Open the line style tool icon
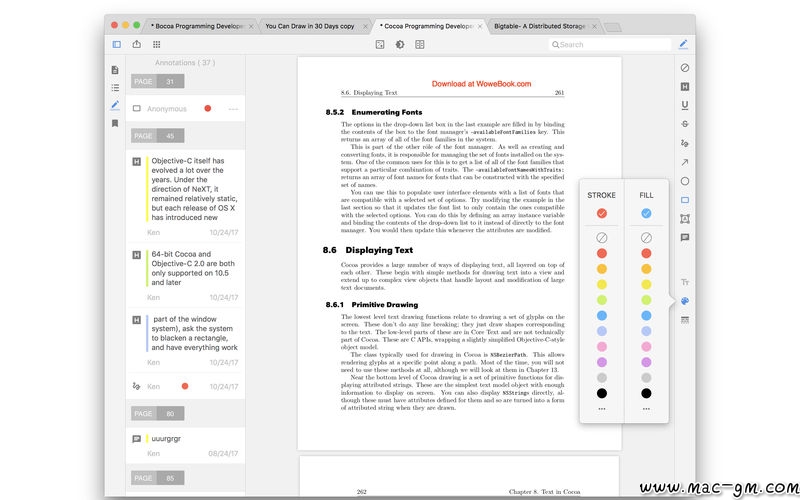 (685, 320)
